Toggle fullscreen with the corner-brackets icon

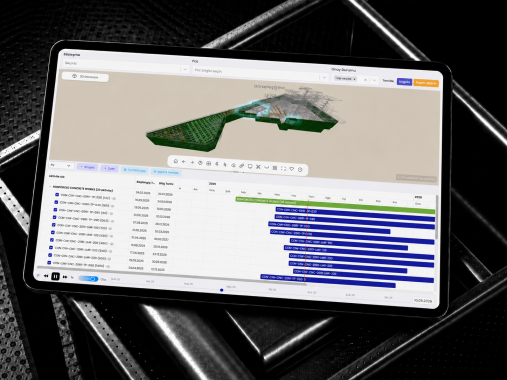pos(283,168)
